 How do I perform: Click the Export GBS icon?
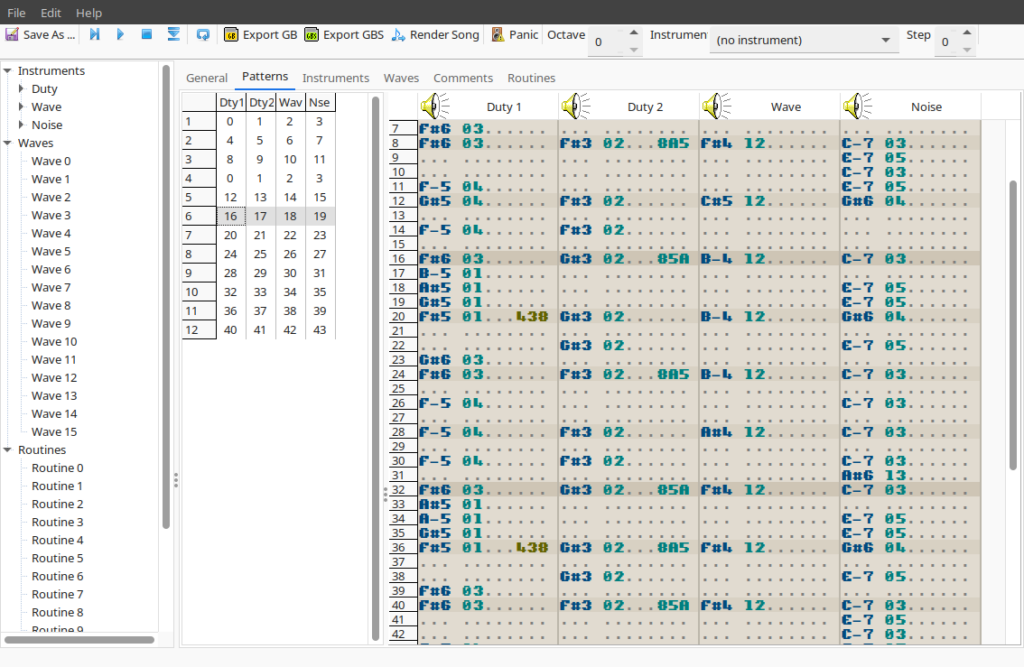point(311,35)
